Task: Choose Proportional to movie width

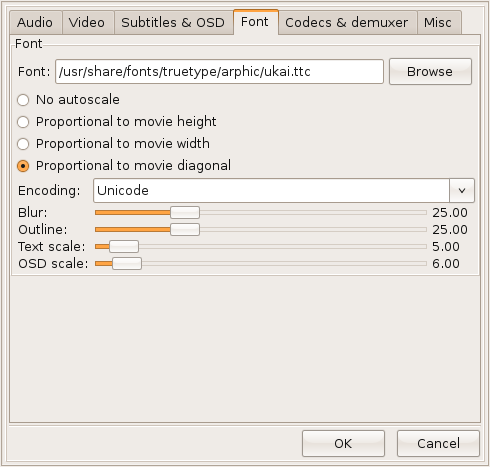Action: coord(23,144)
